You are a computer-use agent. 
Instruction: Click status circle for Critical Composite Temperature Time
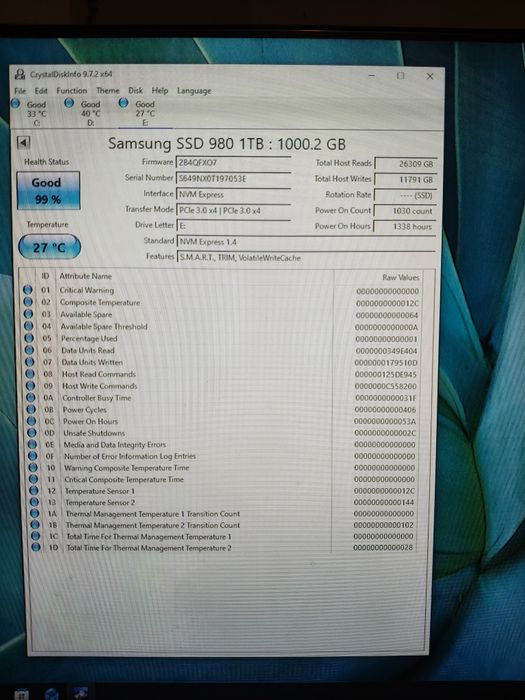pos(33,479)
